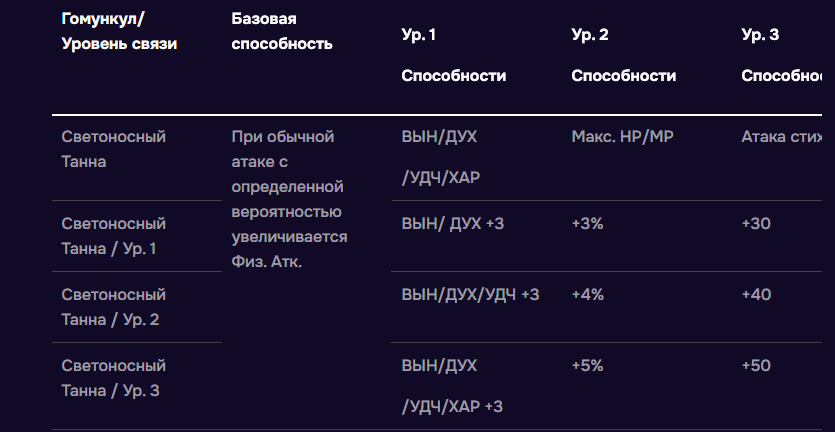Screen dimensions: 835x432
Task: Select the Светоносный Танна / Ур. 3 cell
Action: coord(113,378)
